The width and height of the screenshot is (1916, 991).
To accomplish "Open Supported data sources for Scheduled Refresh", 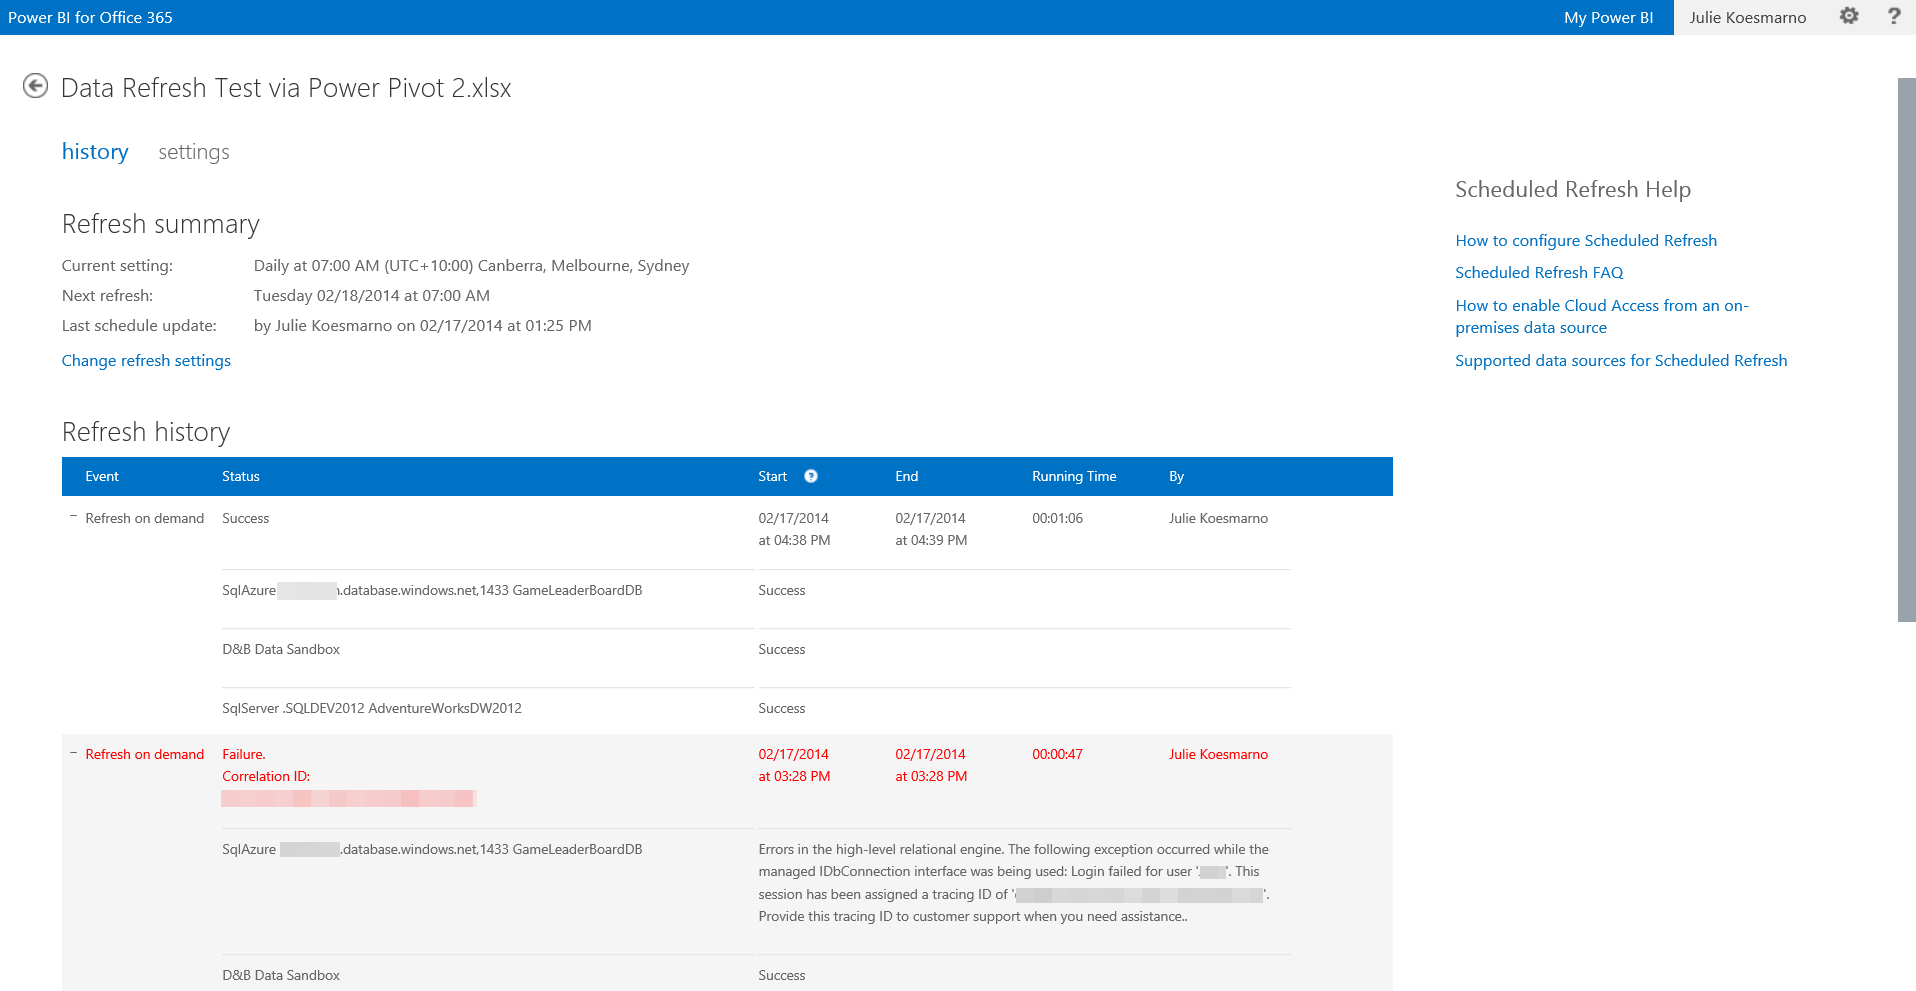I will point(1621,361).
